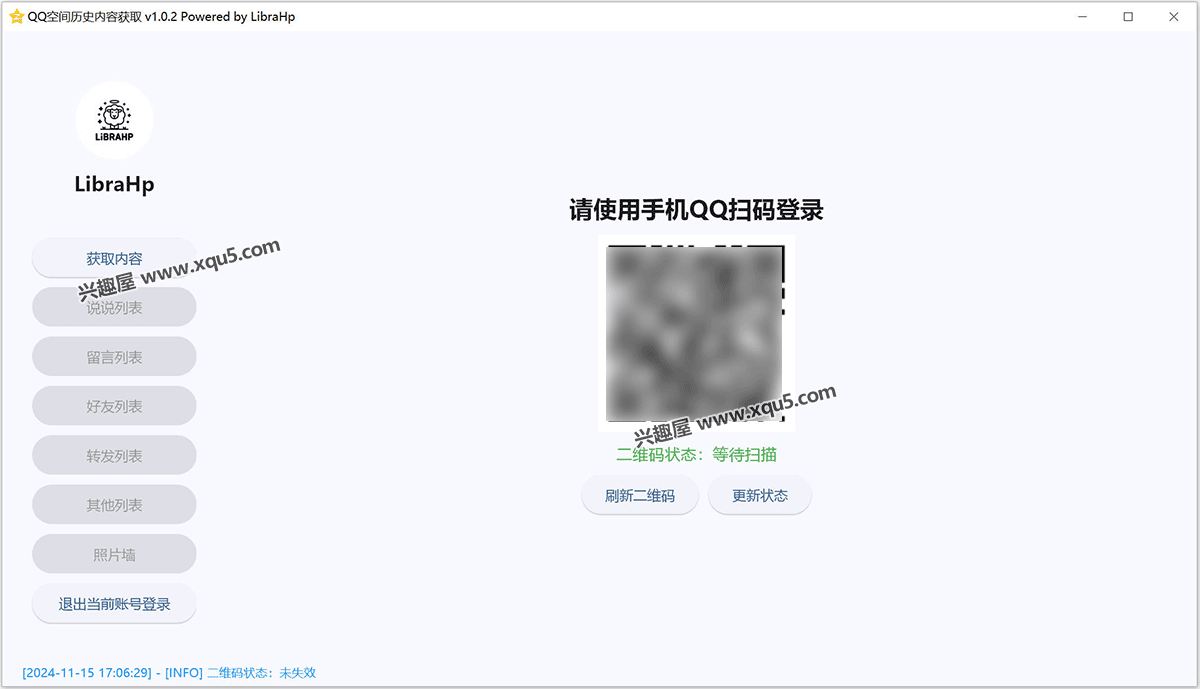
Task: Go to 好友列表
Action: 114,406
